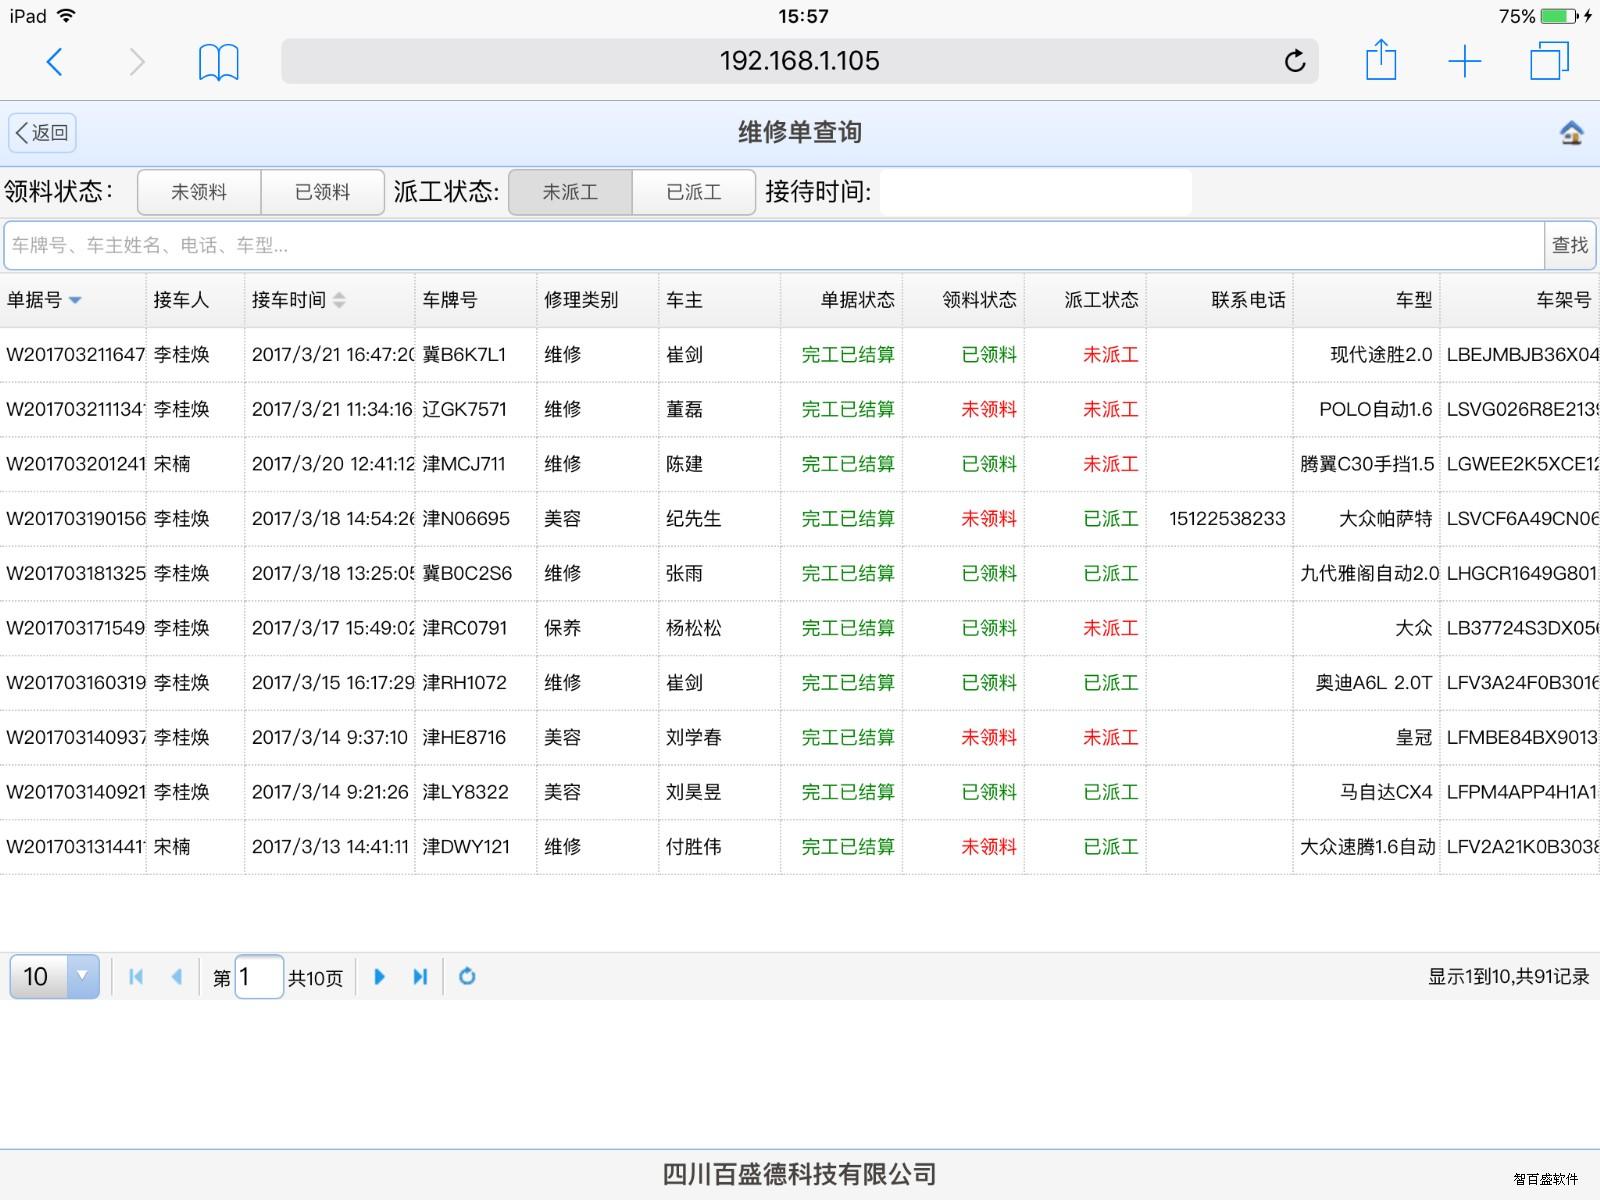This screenshot has width=1600, height=1200.
Task: Select plate number 冀B0C2S6
Action: [x=467, y=573]
